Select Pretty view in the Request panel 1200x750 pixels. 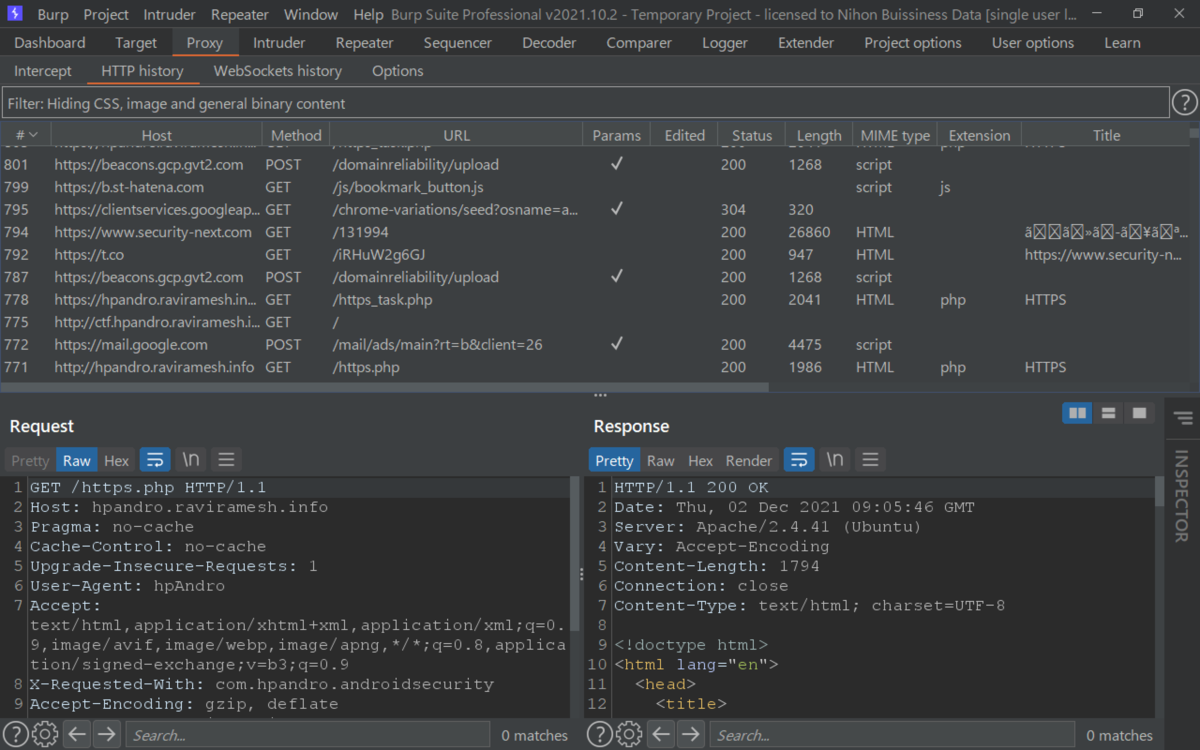tap(29, 460)
